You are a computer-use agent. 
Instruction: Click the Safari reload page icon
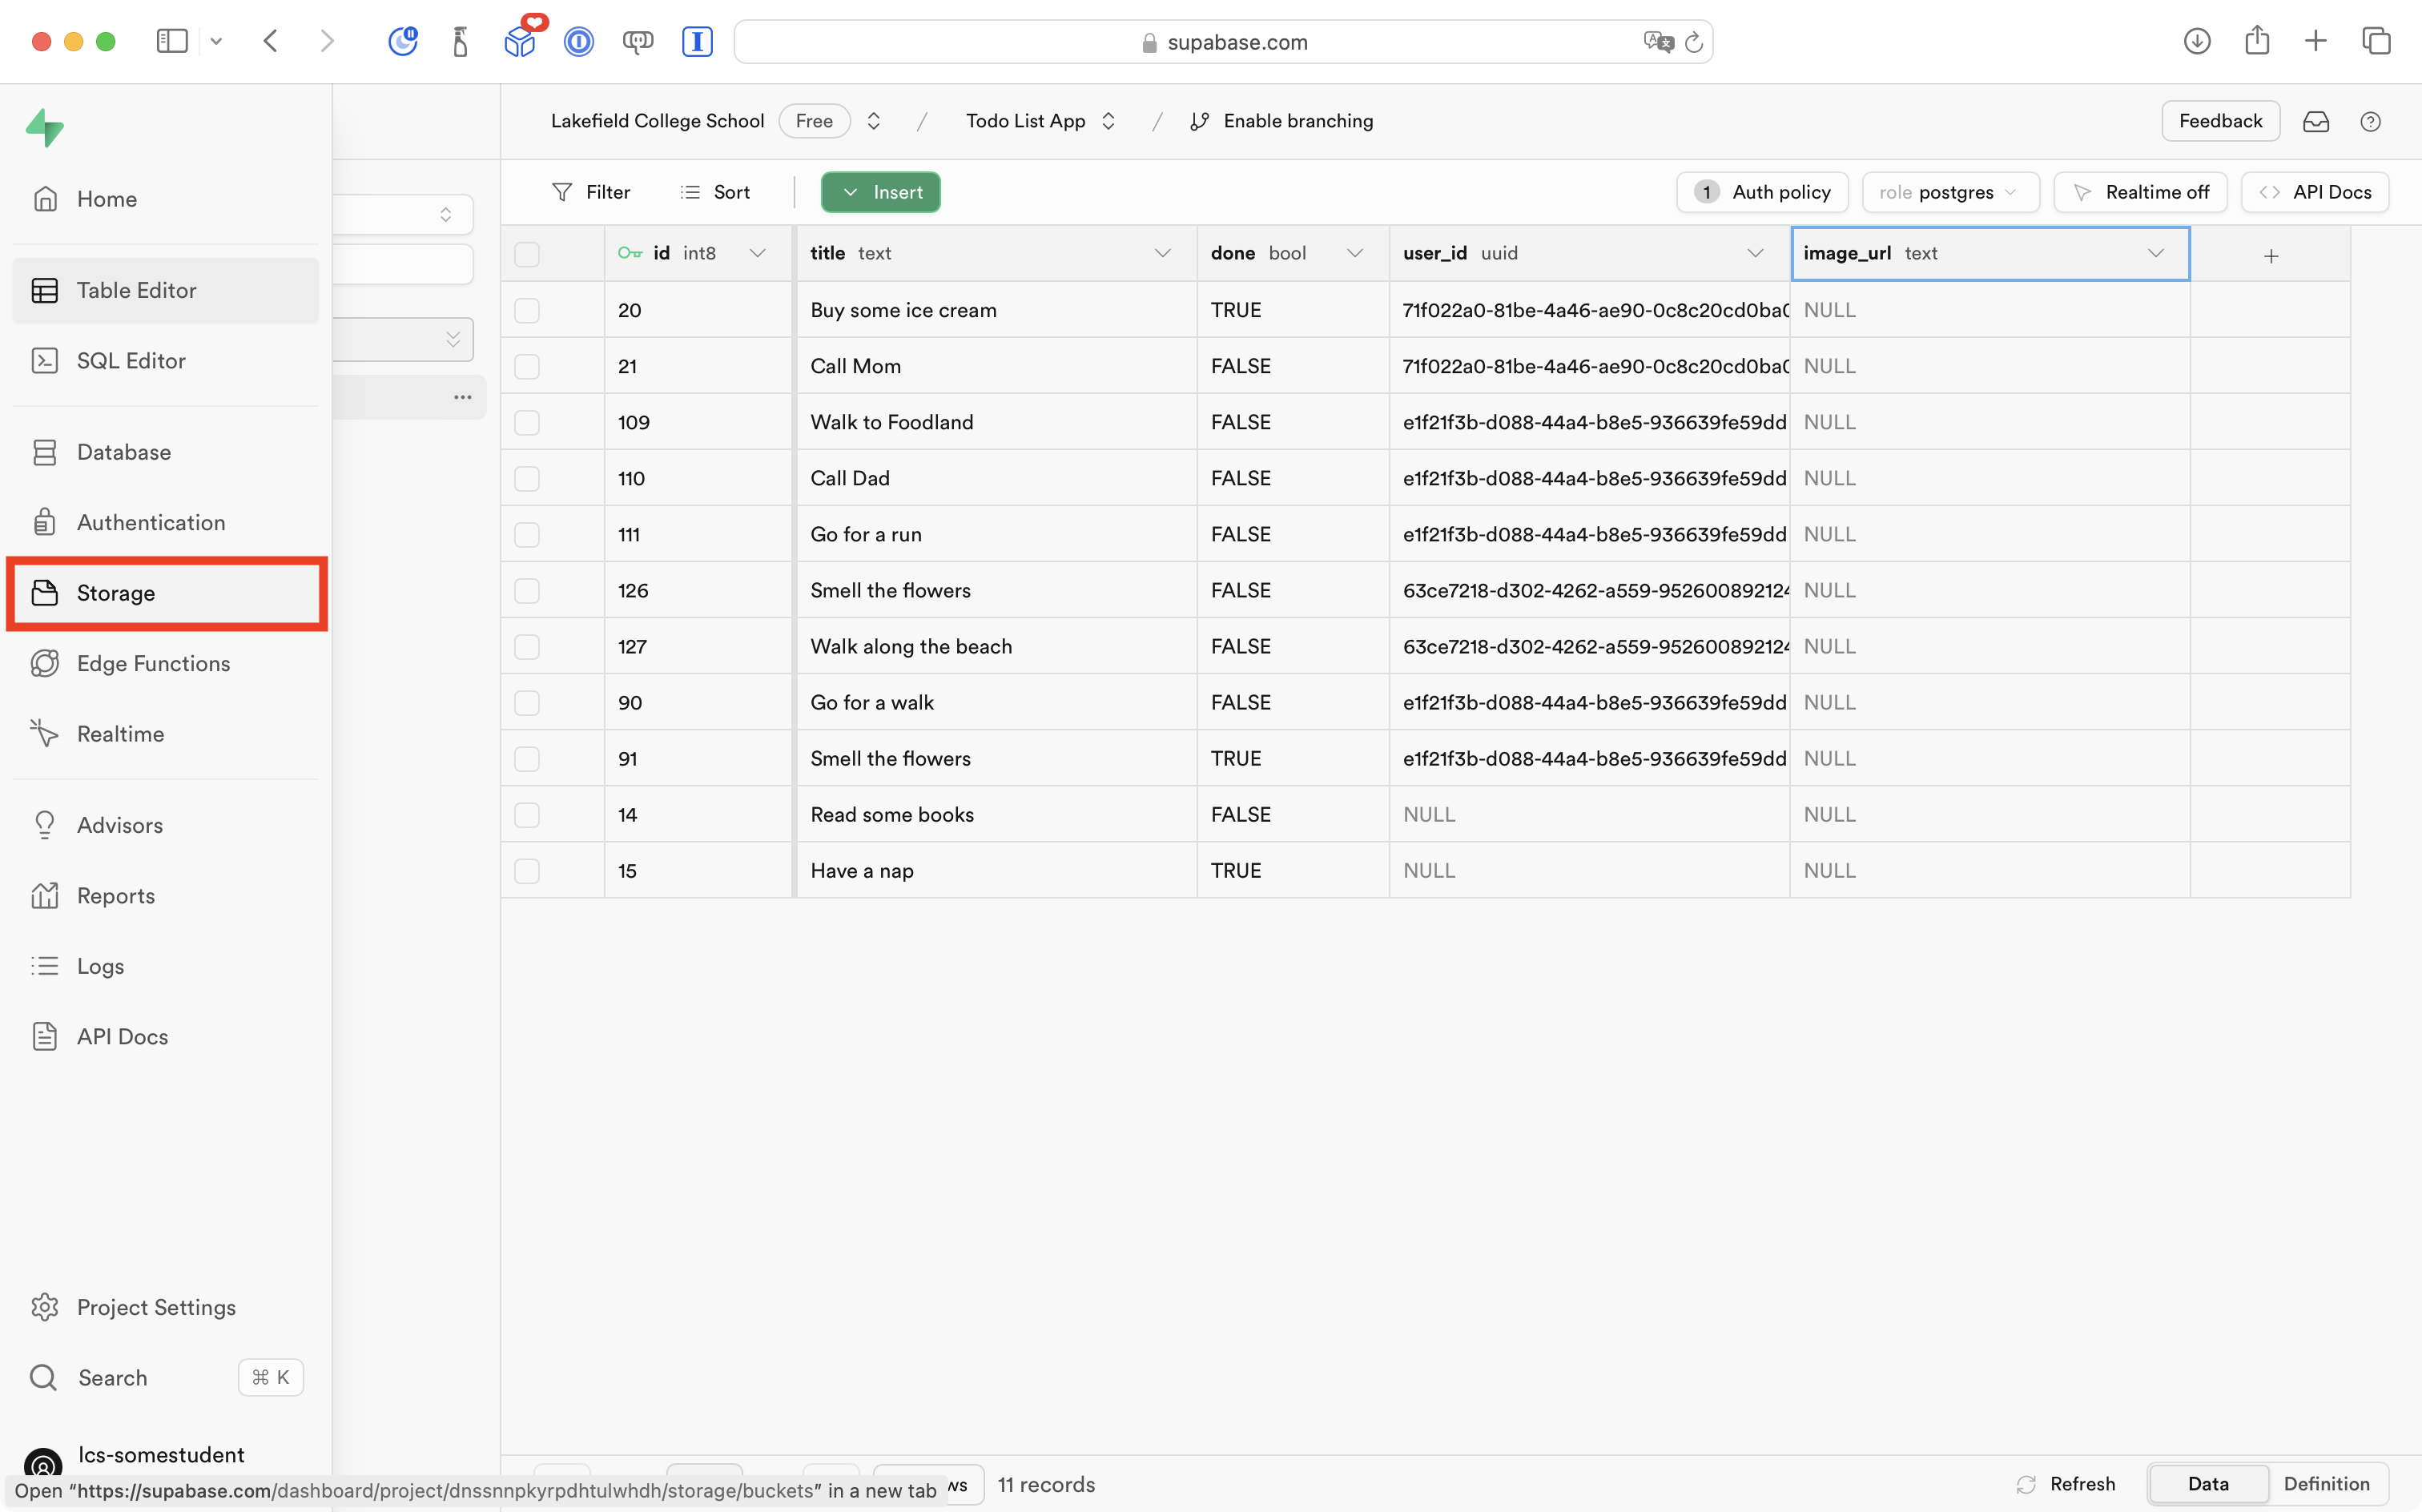pos(1694,42)
